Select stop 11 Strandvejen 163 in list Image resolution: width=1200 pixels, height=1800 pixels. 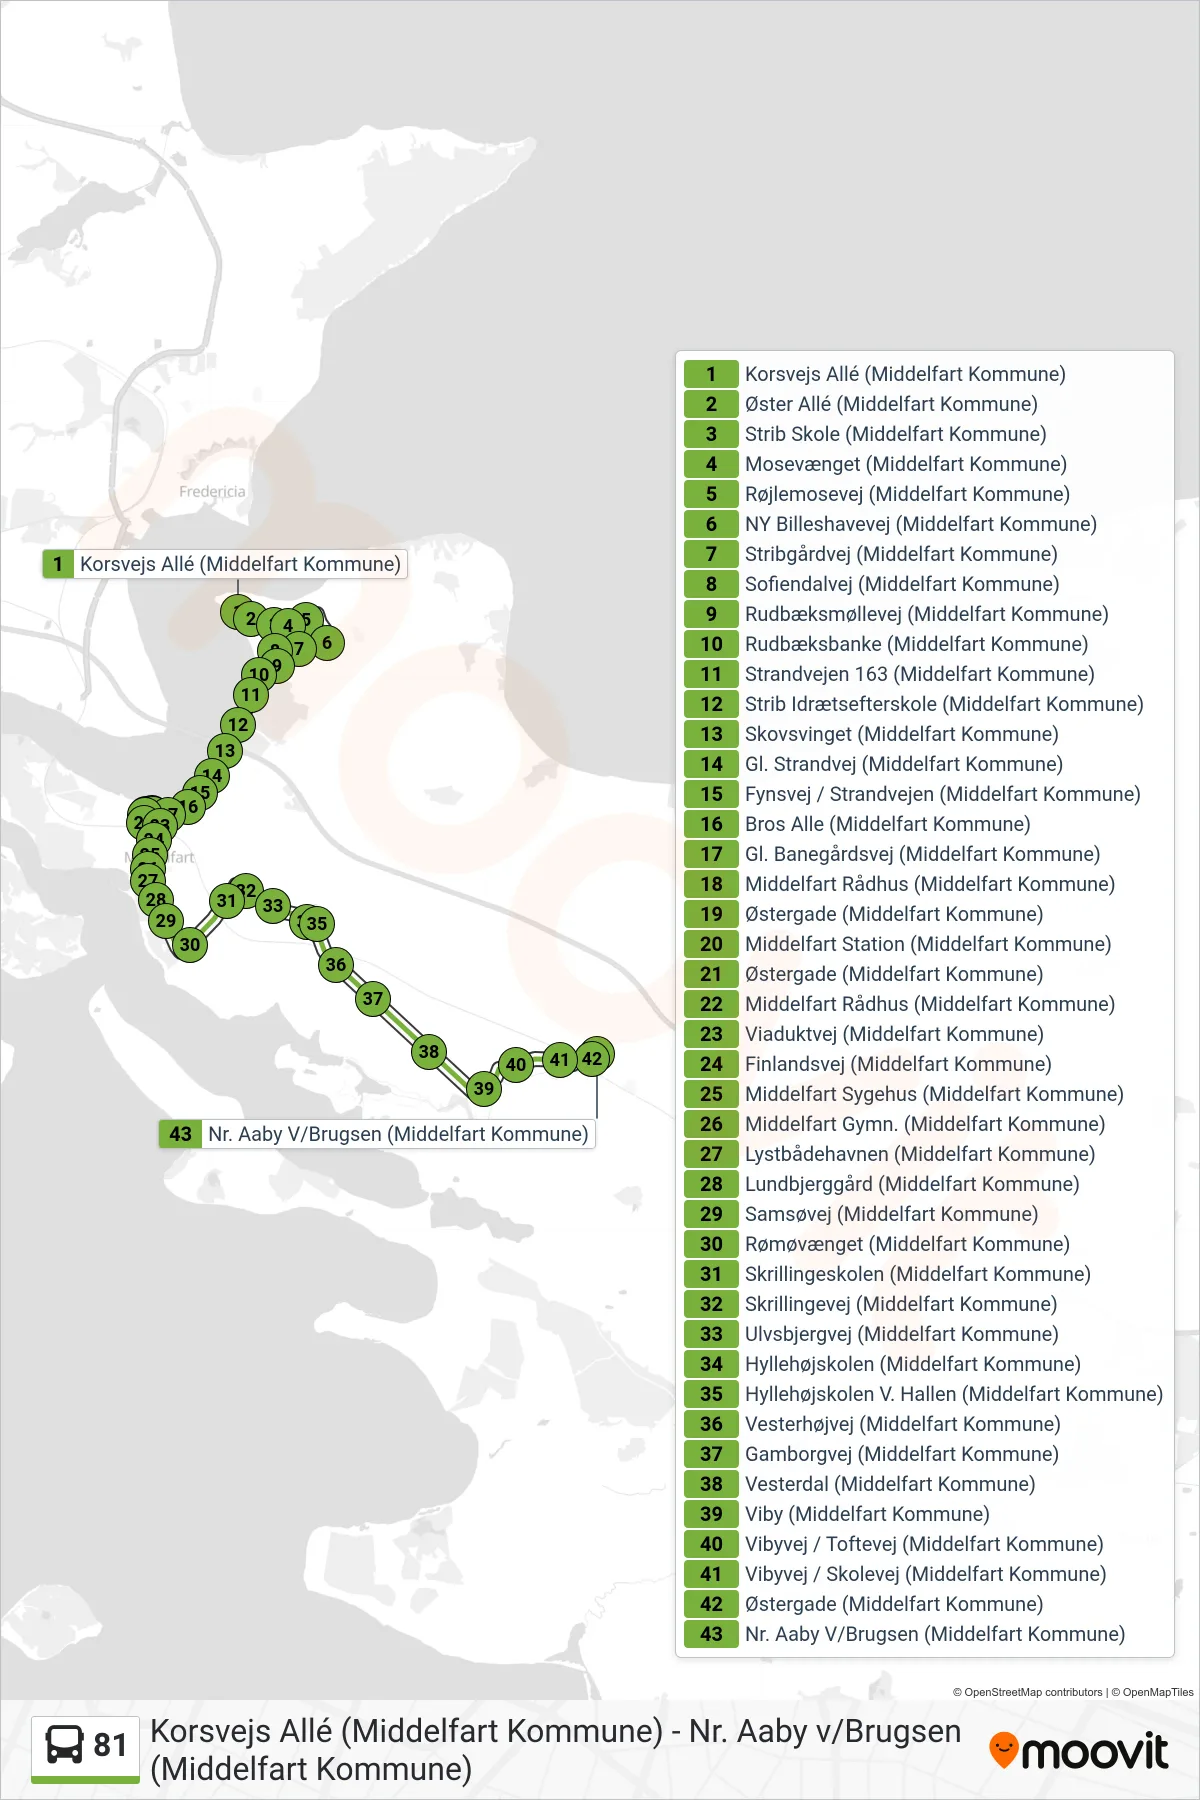924,674
